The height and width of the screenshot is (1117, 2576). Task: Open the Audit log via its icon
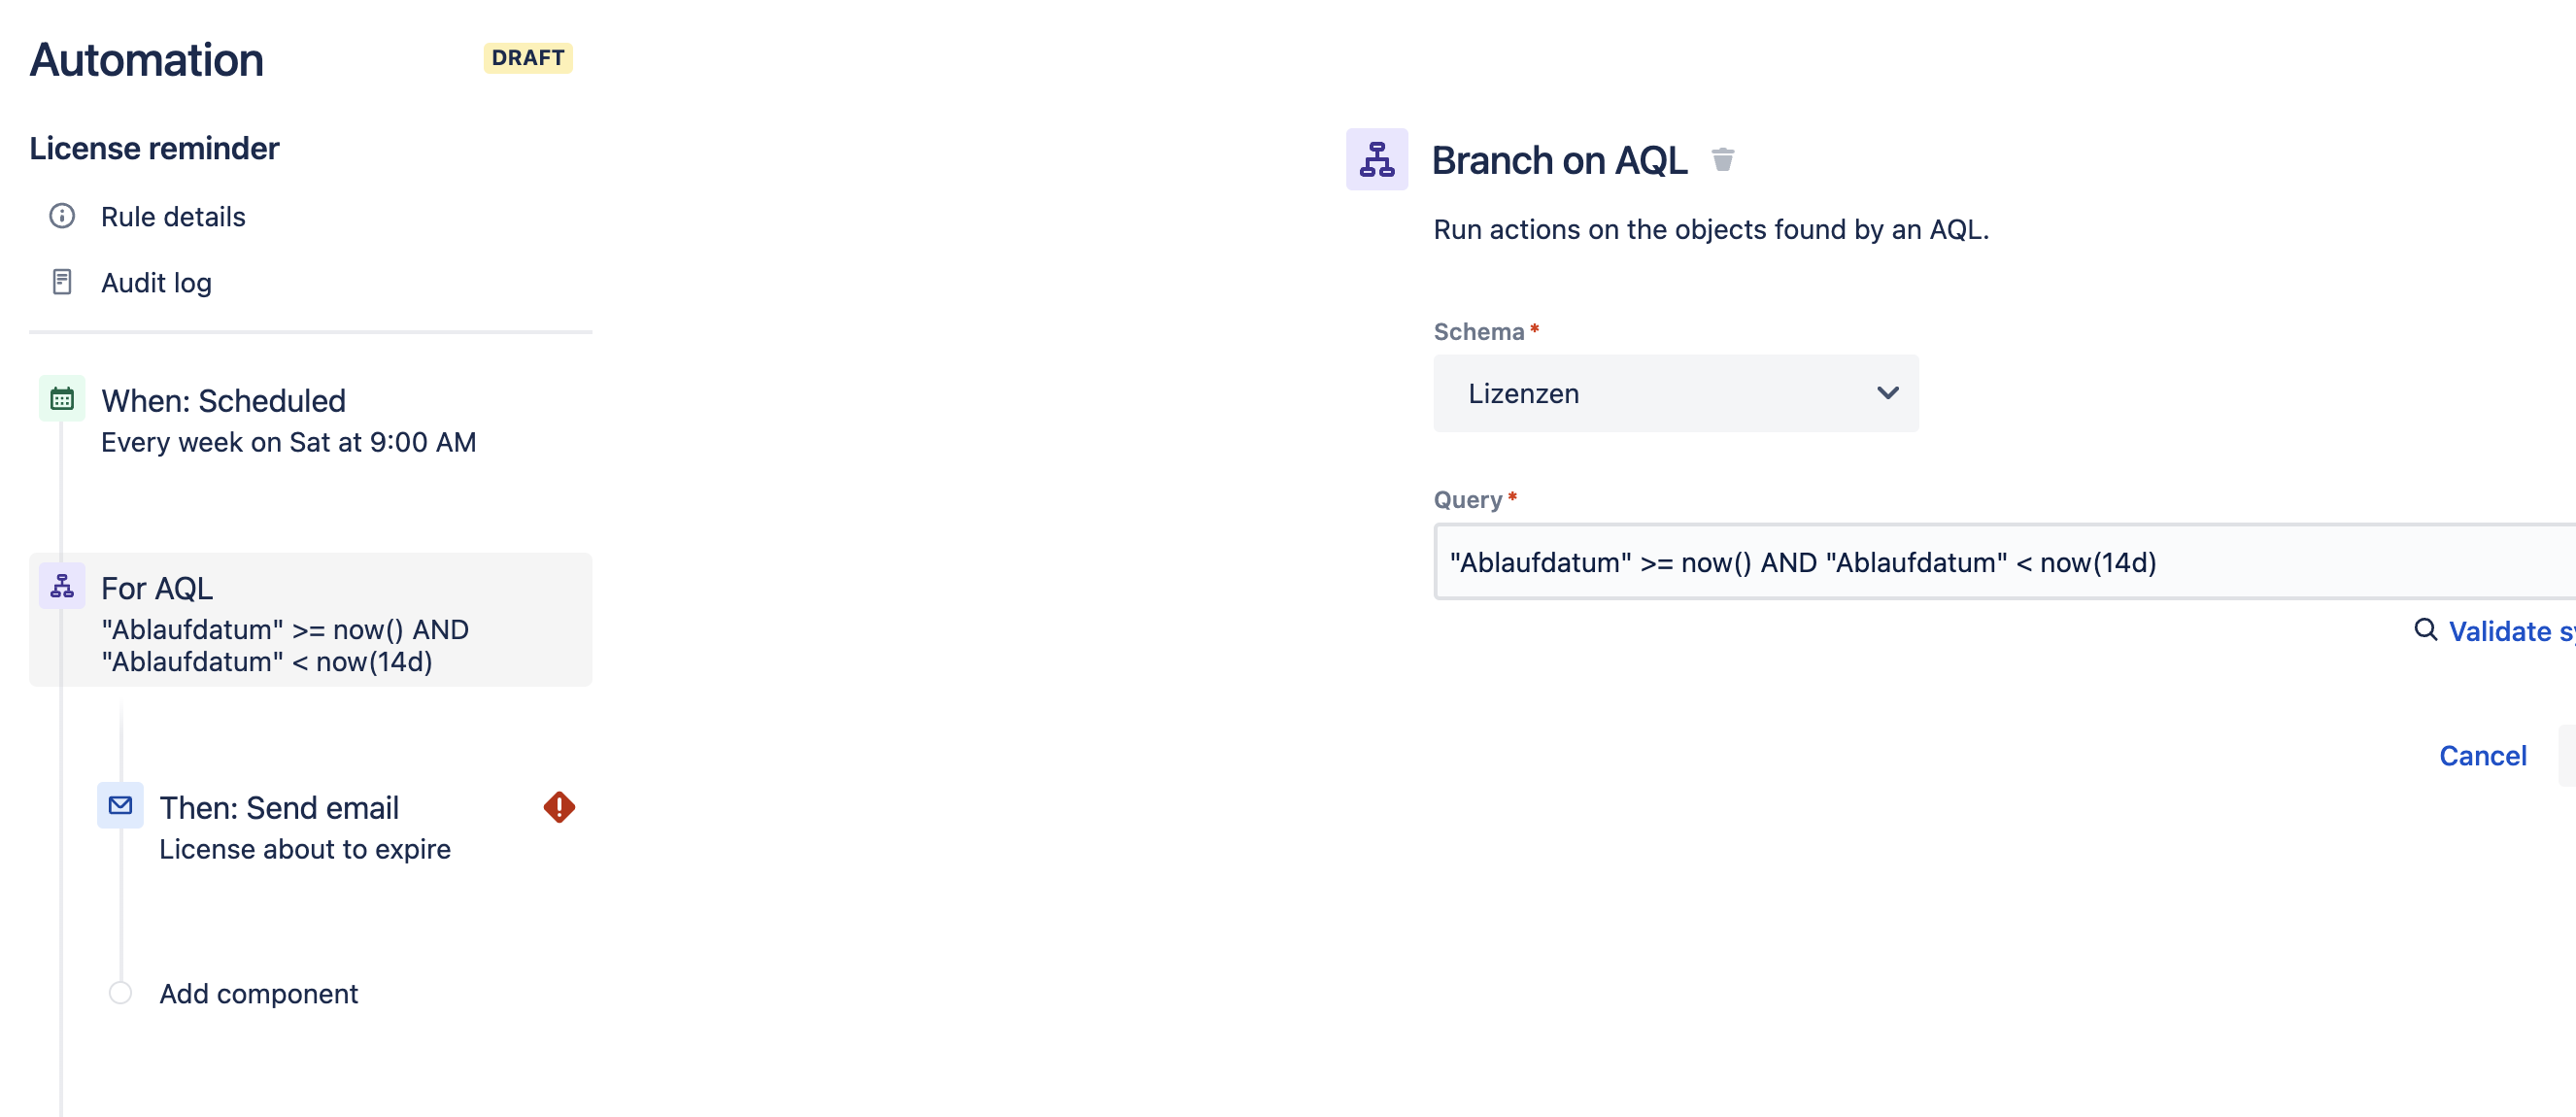pos(62,282)
